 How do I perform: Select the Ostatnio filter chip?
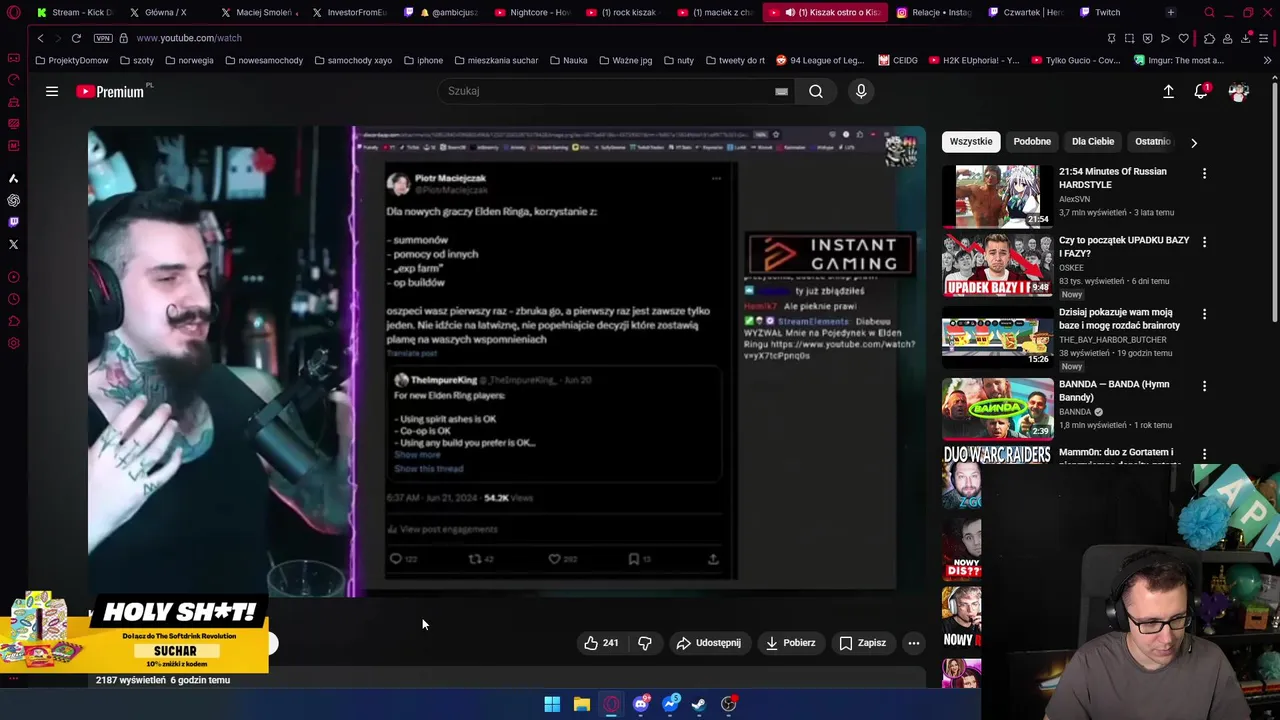1152,141
